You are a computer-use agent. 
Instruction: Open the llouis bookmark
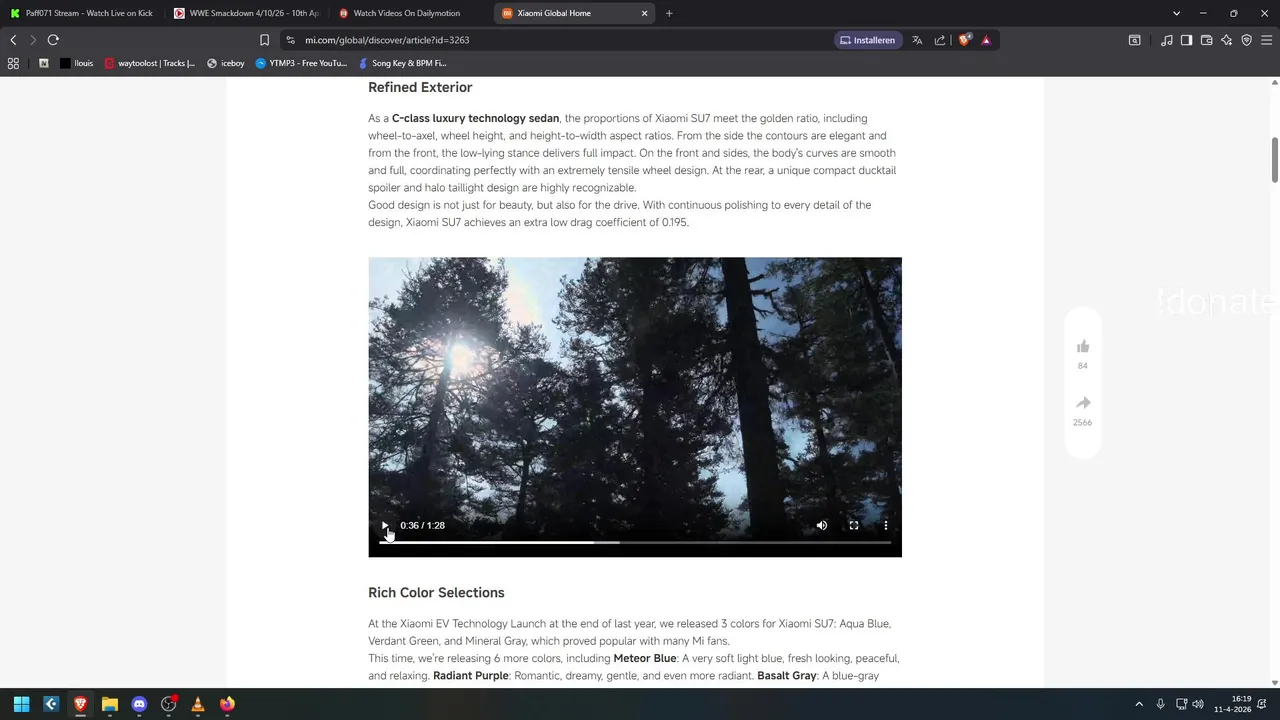(77, 63)
